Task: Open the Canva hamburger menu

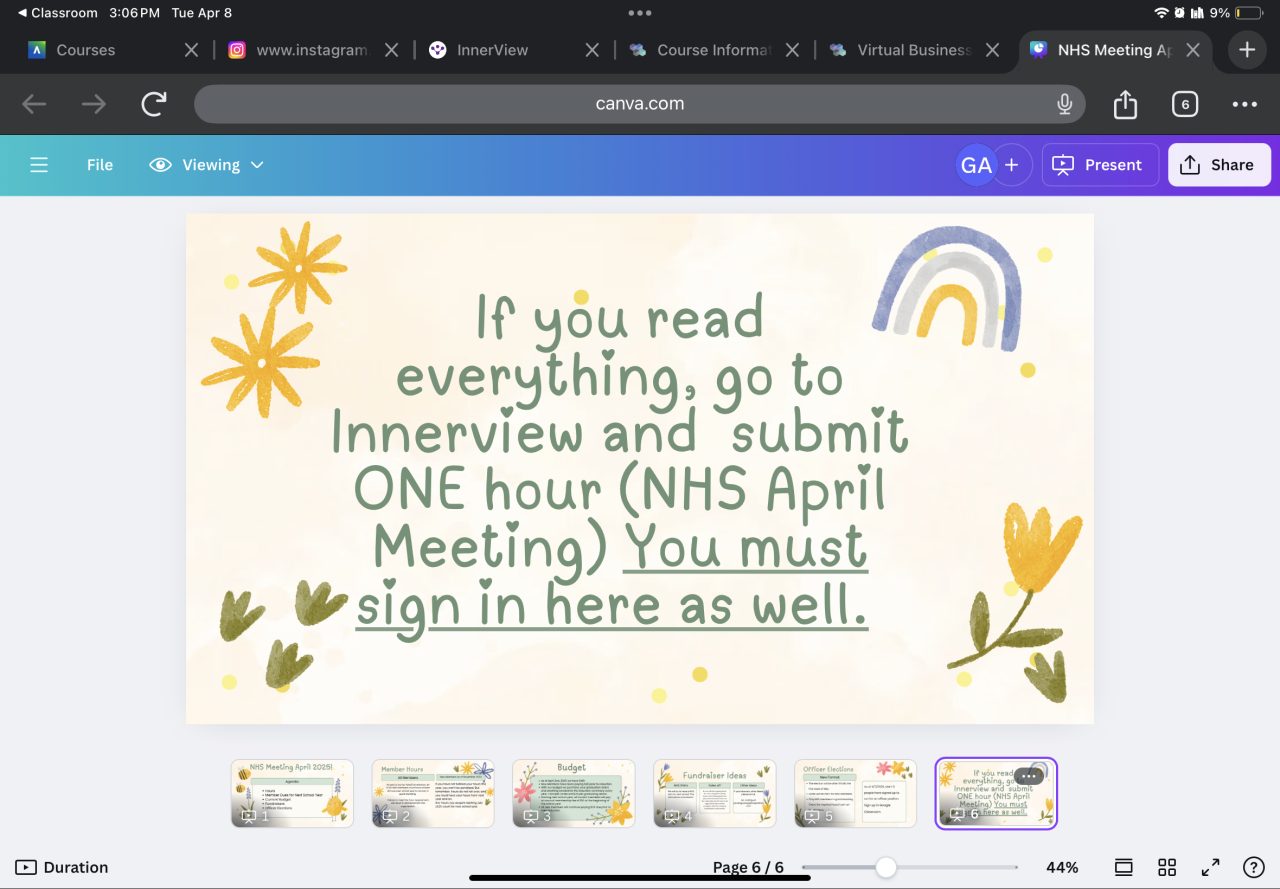Action: [x=39, y=165]
